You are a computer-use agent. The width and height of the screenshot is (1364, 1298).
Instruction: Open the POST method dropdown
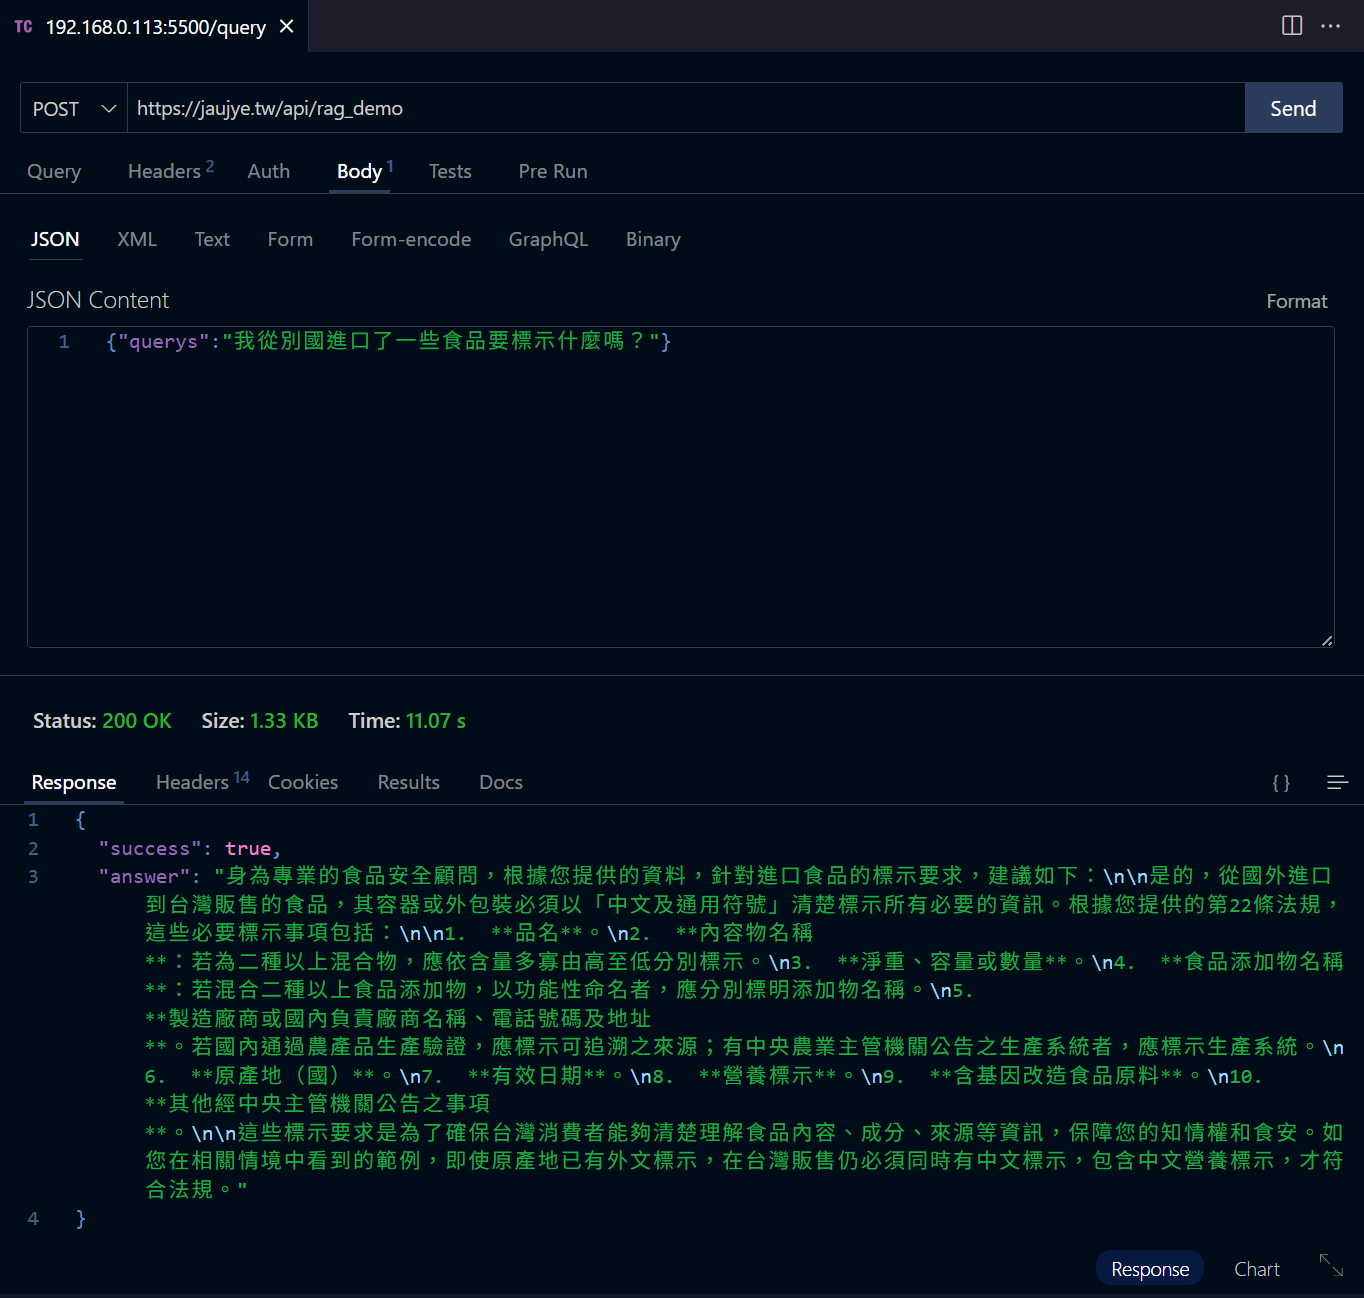[74, 108]
